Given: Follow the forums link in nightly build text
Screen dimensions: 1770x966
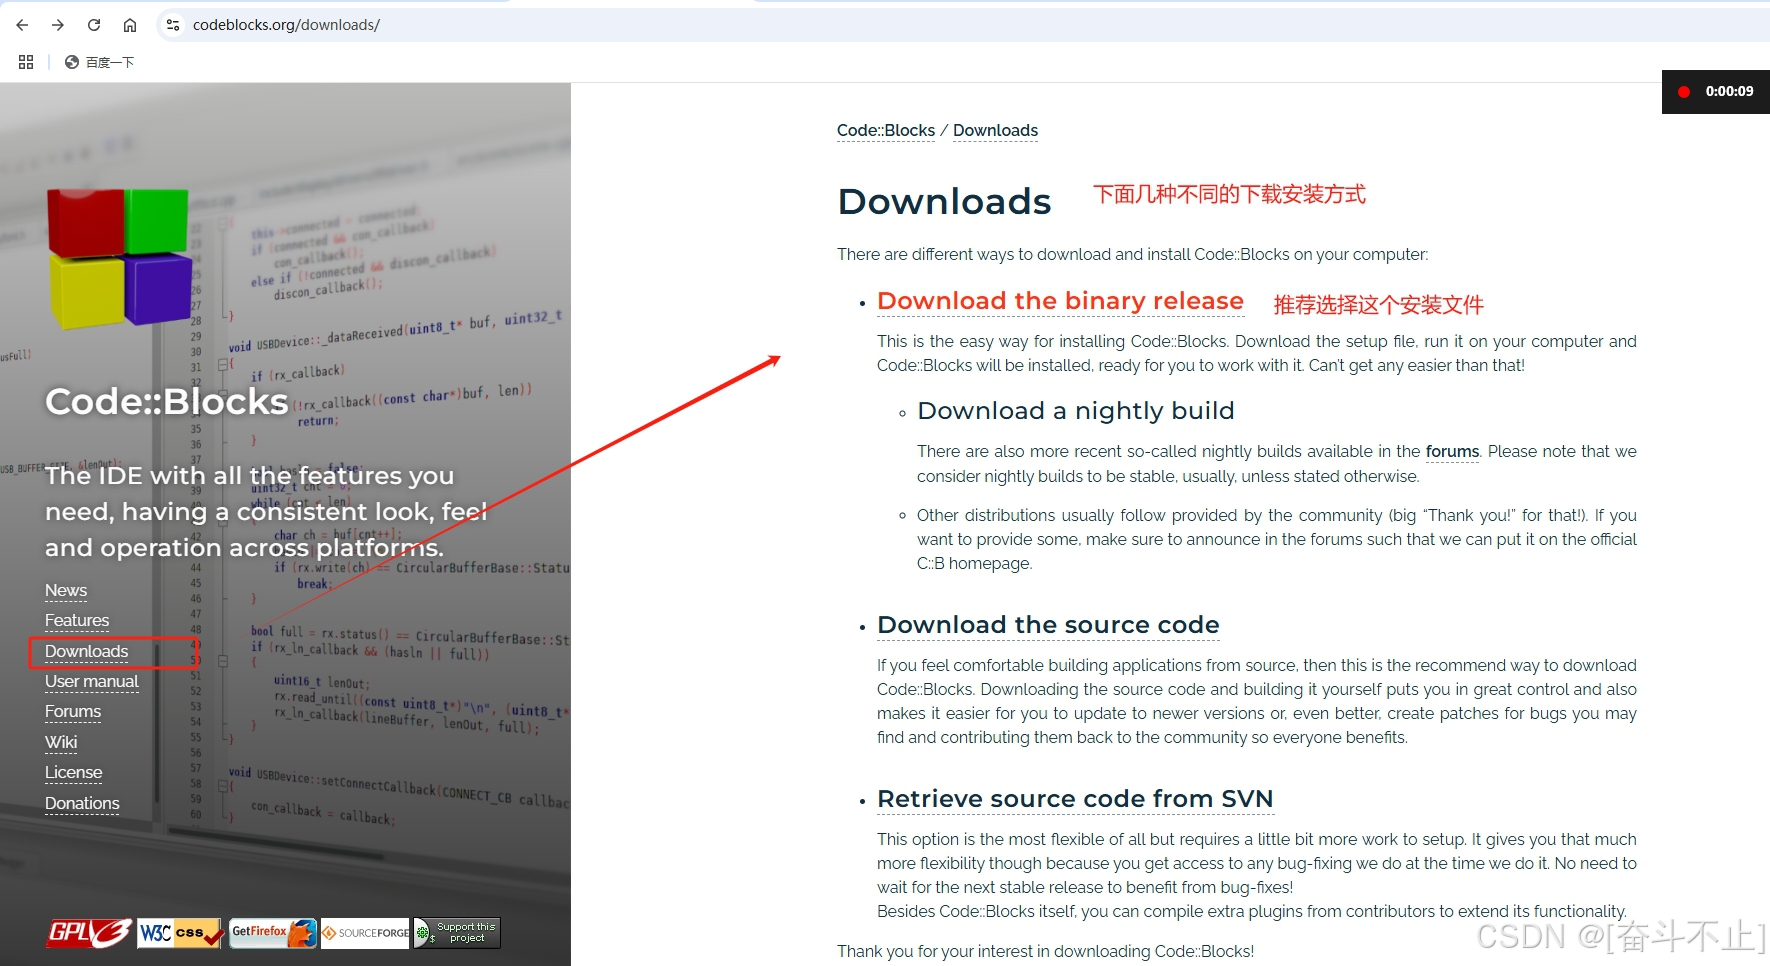Looking at the screenshot, I should click(x=1452, y=452).
